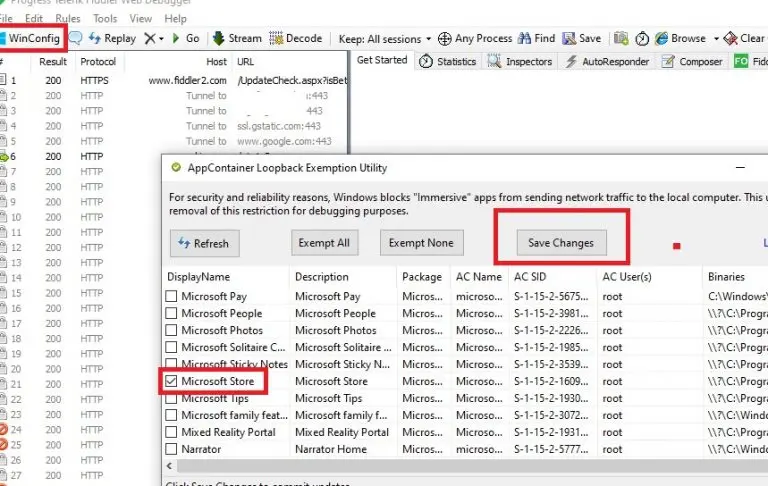Click the camera screenshot icon

tap(621, 38)
